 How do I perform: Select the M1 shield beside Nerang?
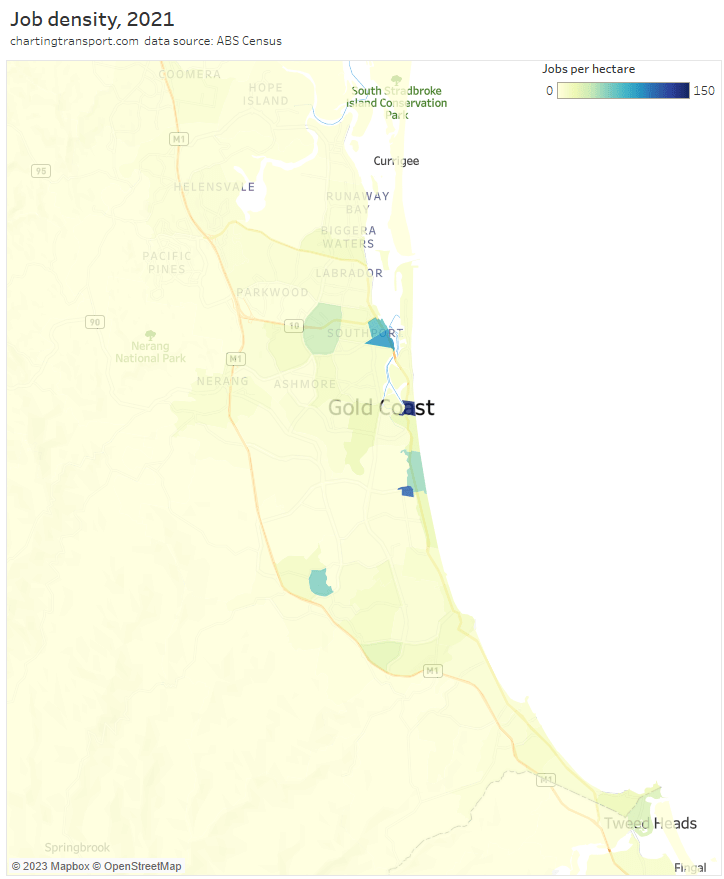[x=235, y=358]
